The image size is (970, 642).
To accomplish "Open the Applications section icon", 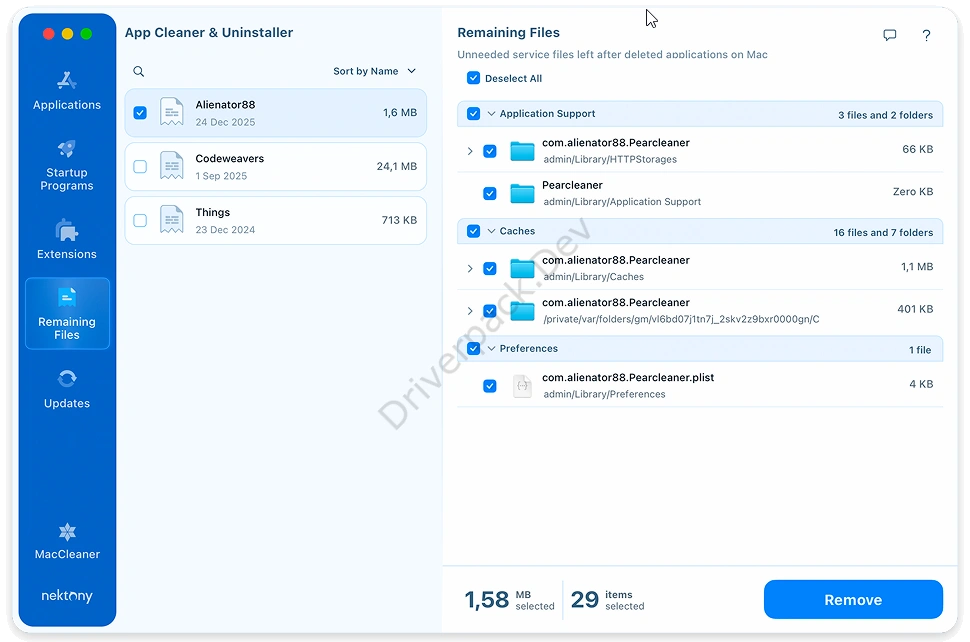I will 67,80.
